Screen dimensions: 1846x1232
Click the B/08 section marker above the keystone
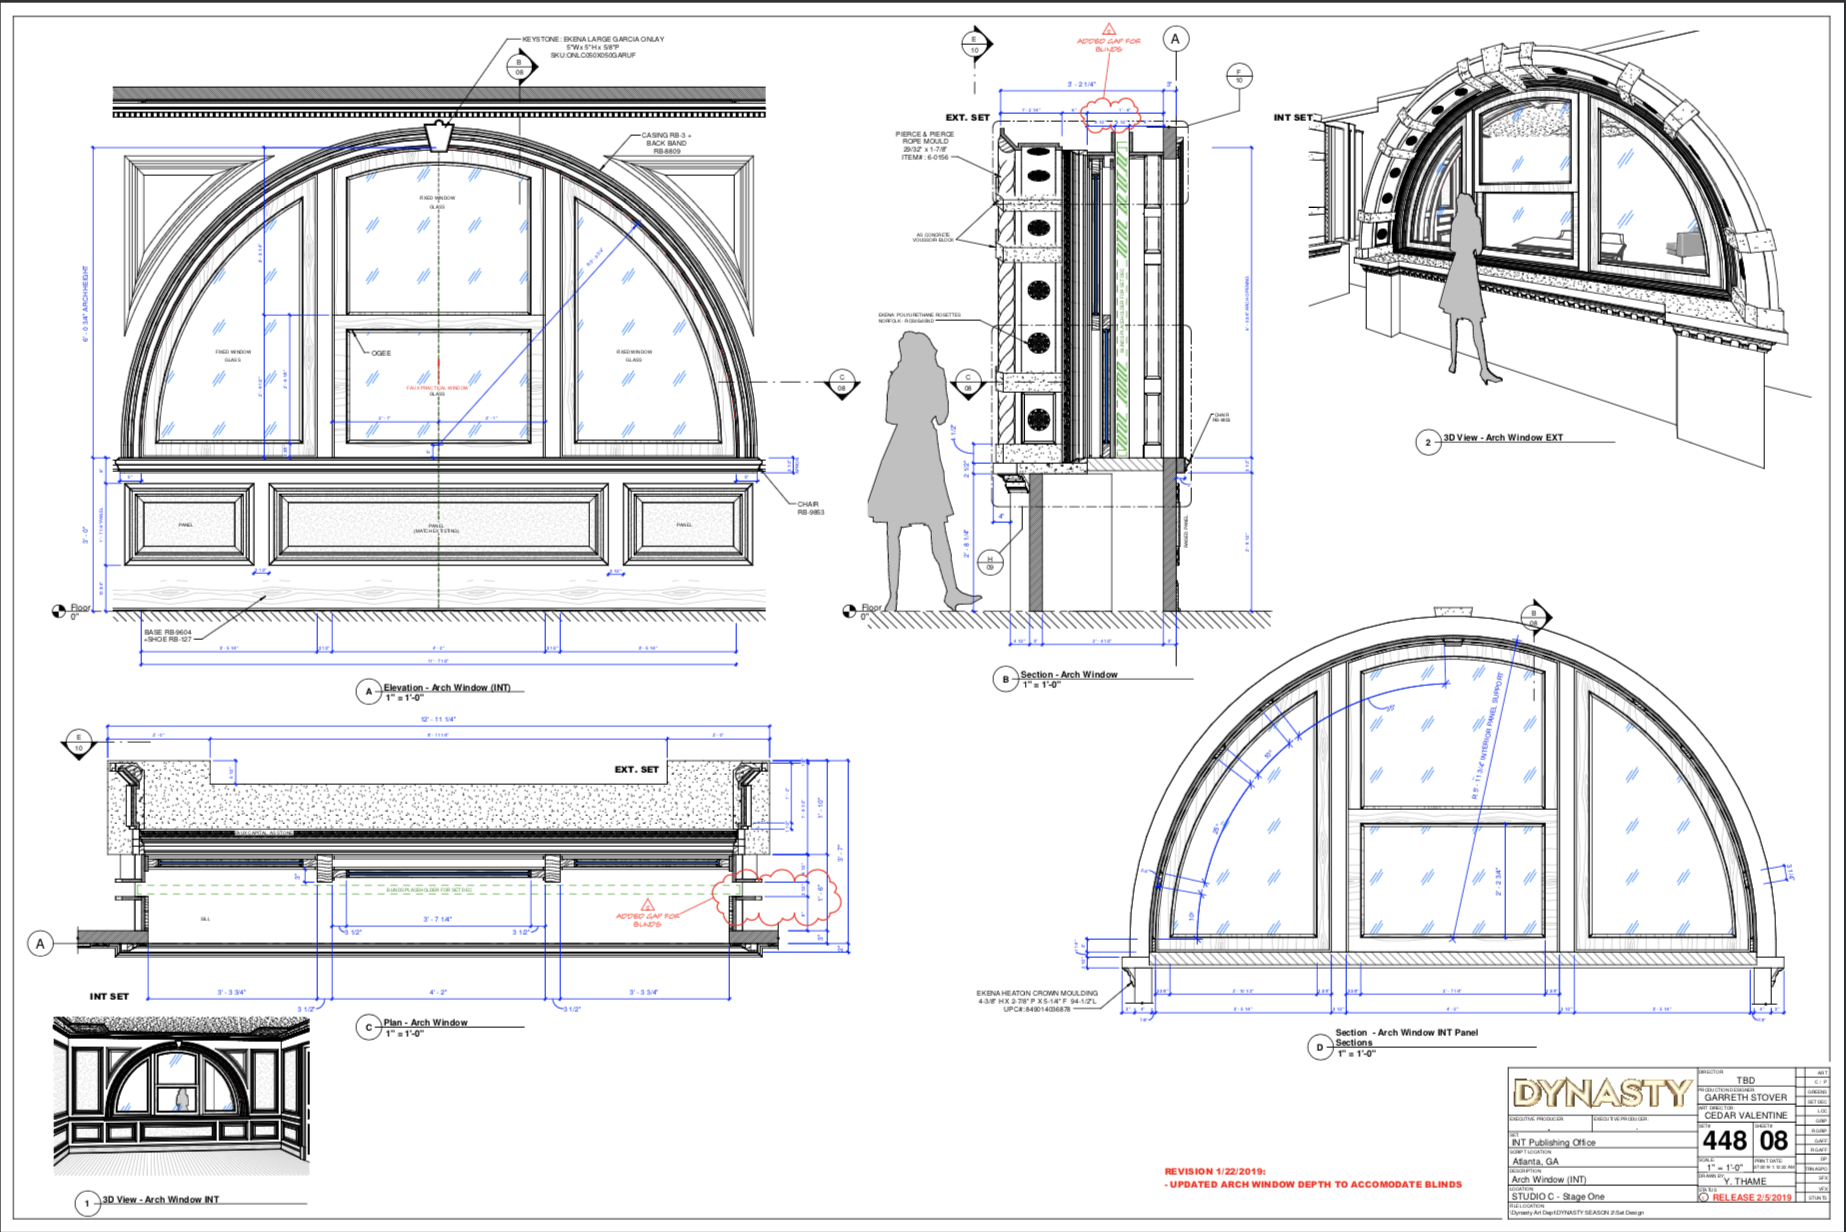coord(520,67)
